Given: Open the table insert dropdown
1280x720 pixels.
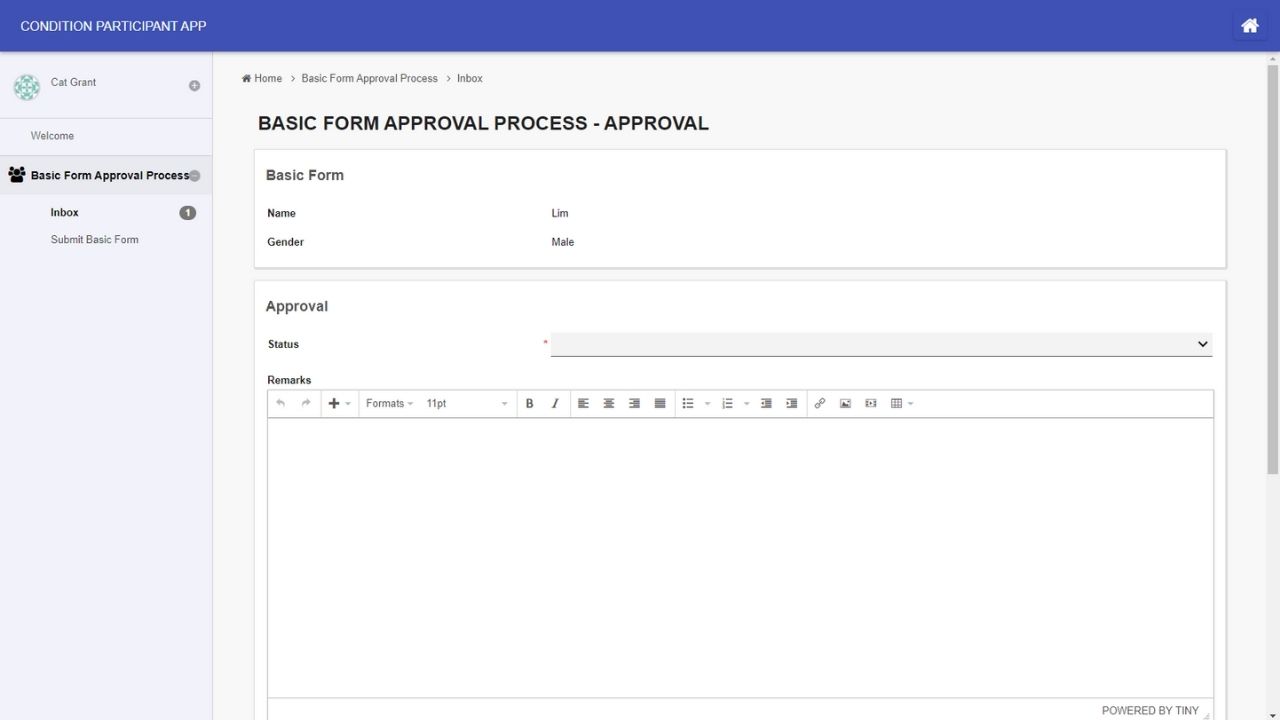Looking at the screenshot, I should coord(902,404).
